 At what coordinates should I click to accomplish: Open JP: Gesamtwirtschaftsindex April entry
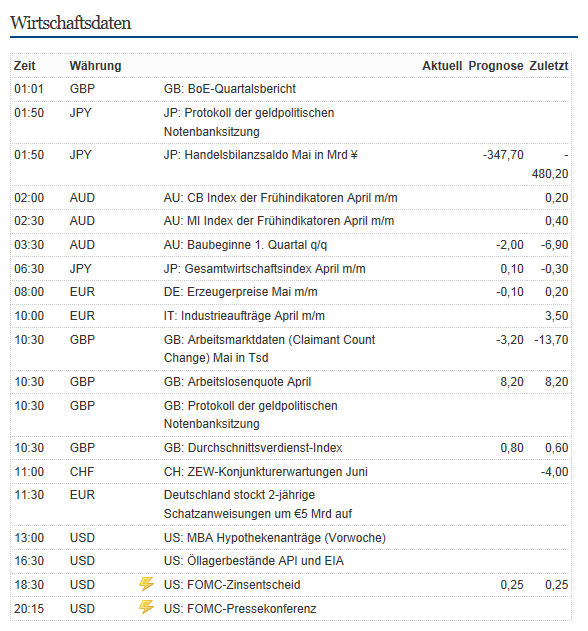264,269
